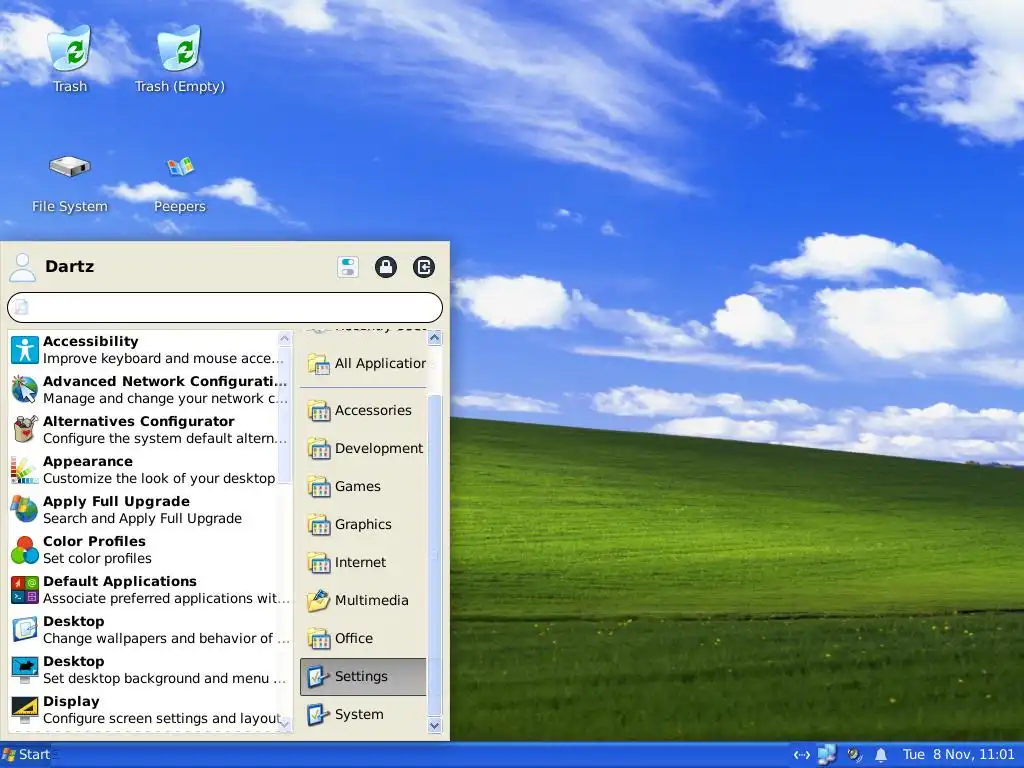Screen dimensions: 1024x768
Task: Open the settings manager toggle icon
Action: click(x=348, y=267)
